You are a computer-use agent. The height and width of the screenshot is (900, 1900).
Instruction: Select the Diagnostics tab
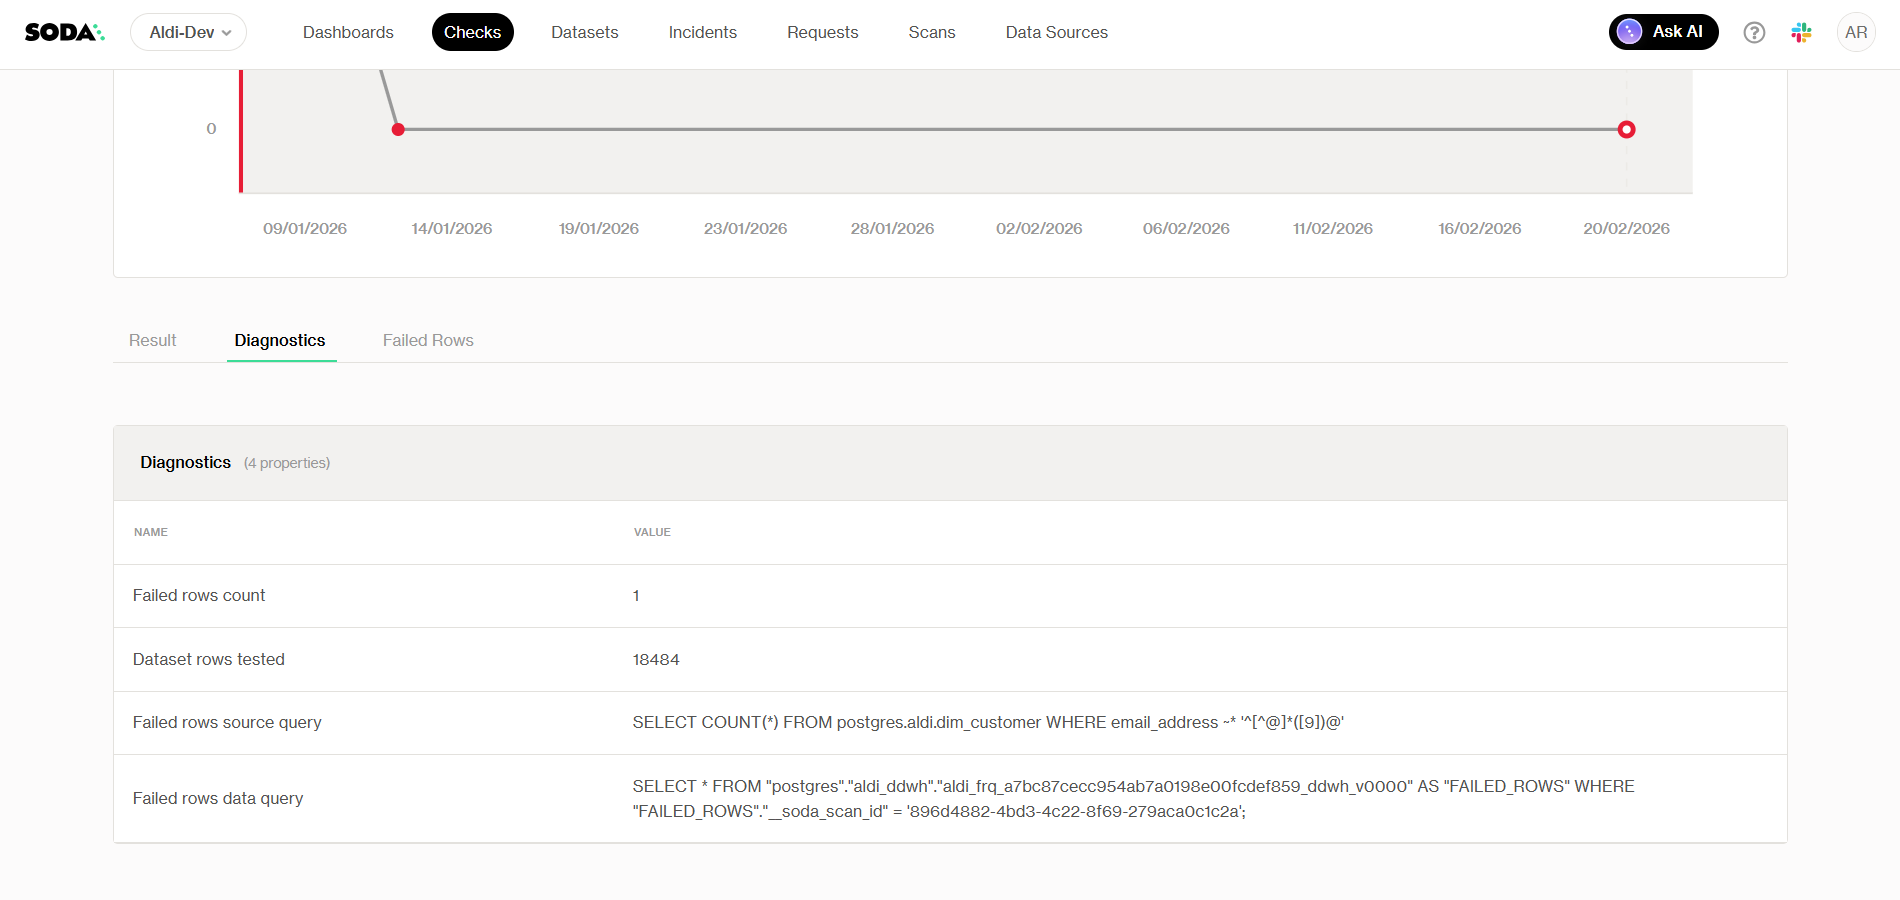(280, 340)
